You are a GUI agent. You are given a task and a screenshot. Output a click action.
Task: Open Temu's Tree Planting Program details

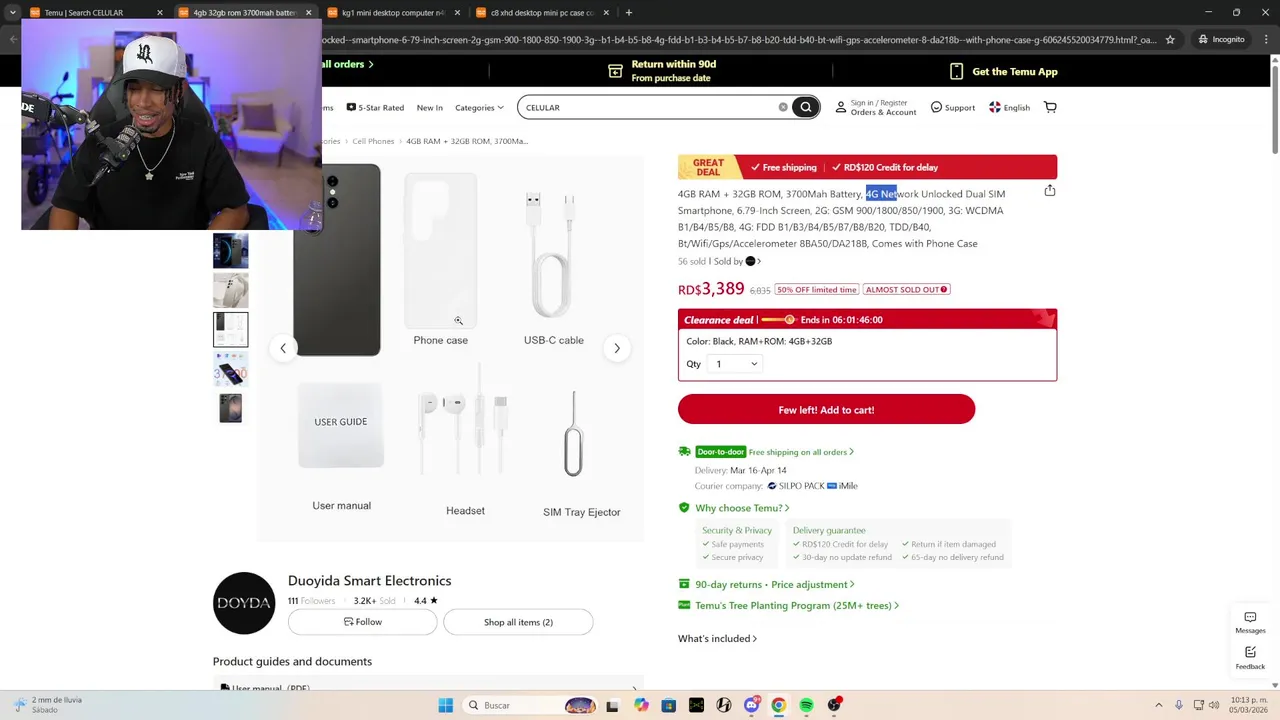coord(797,605)
